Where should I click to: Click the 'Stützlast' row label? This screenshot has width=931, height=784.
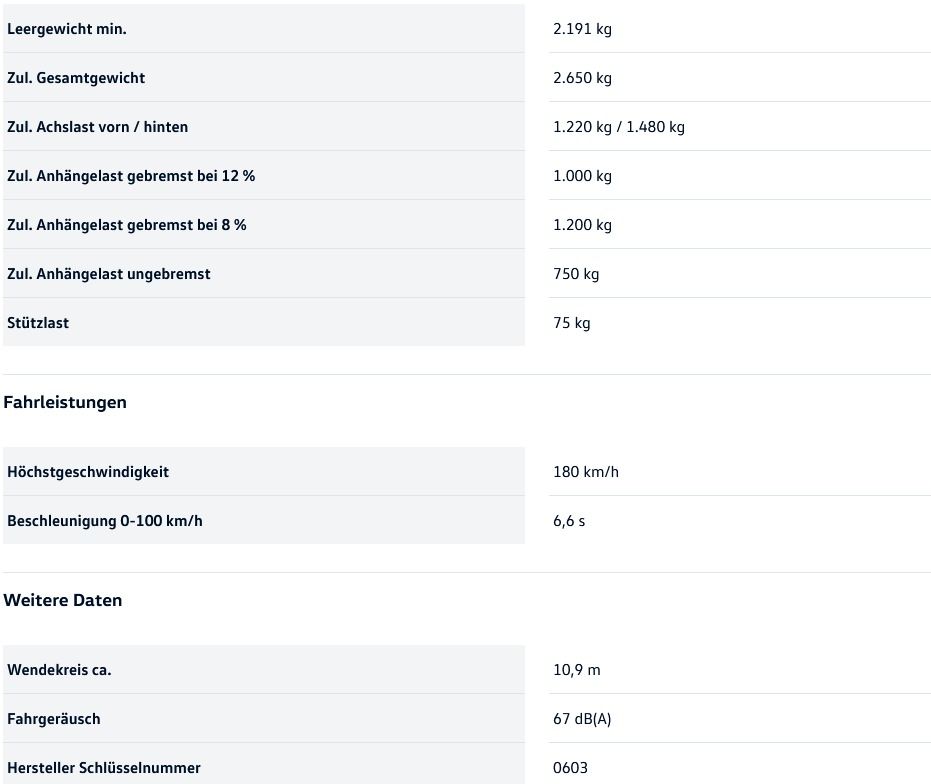point(38,323)
